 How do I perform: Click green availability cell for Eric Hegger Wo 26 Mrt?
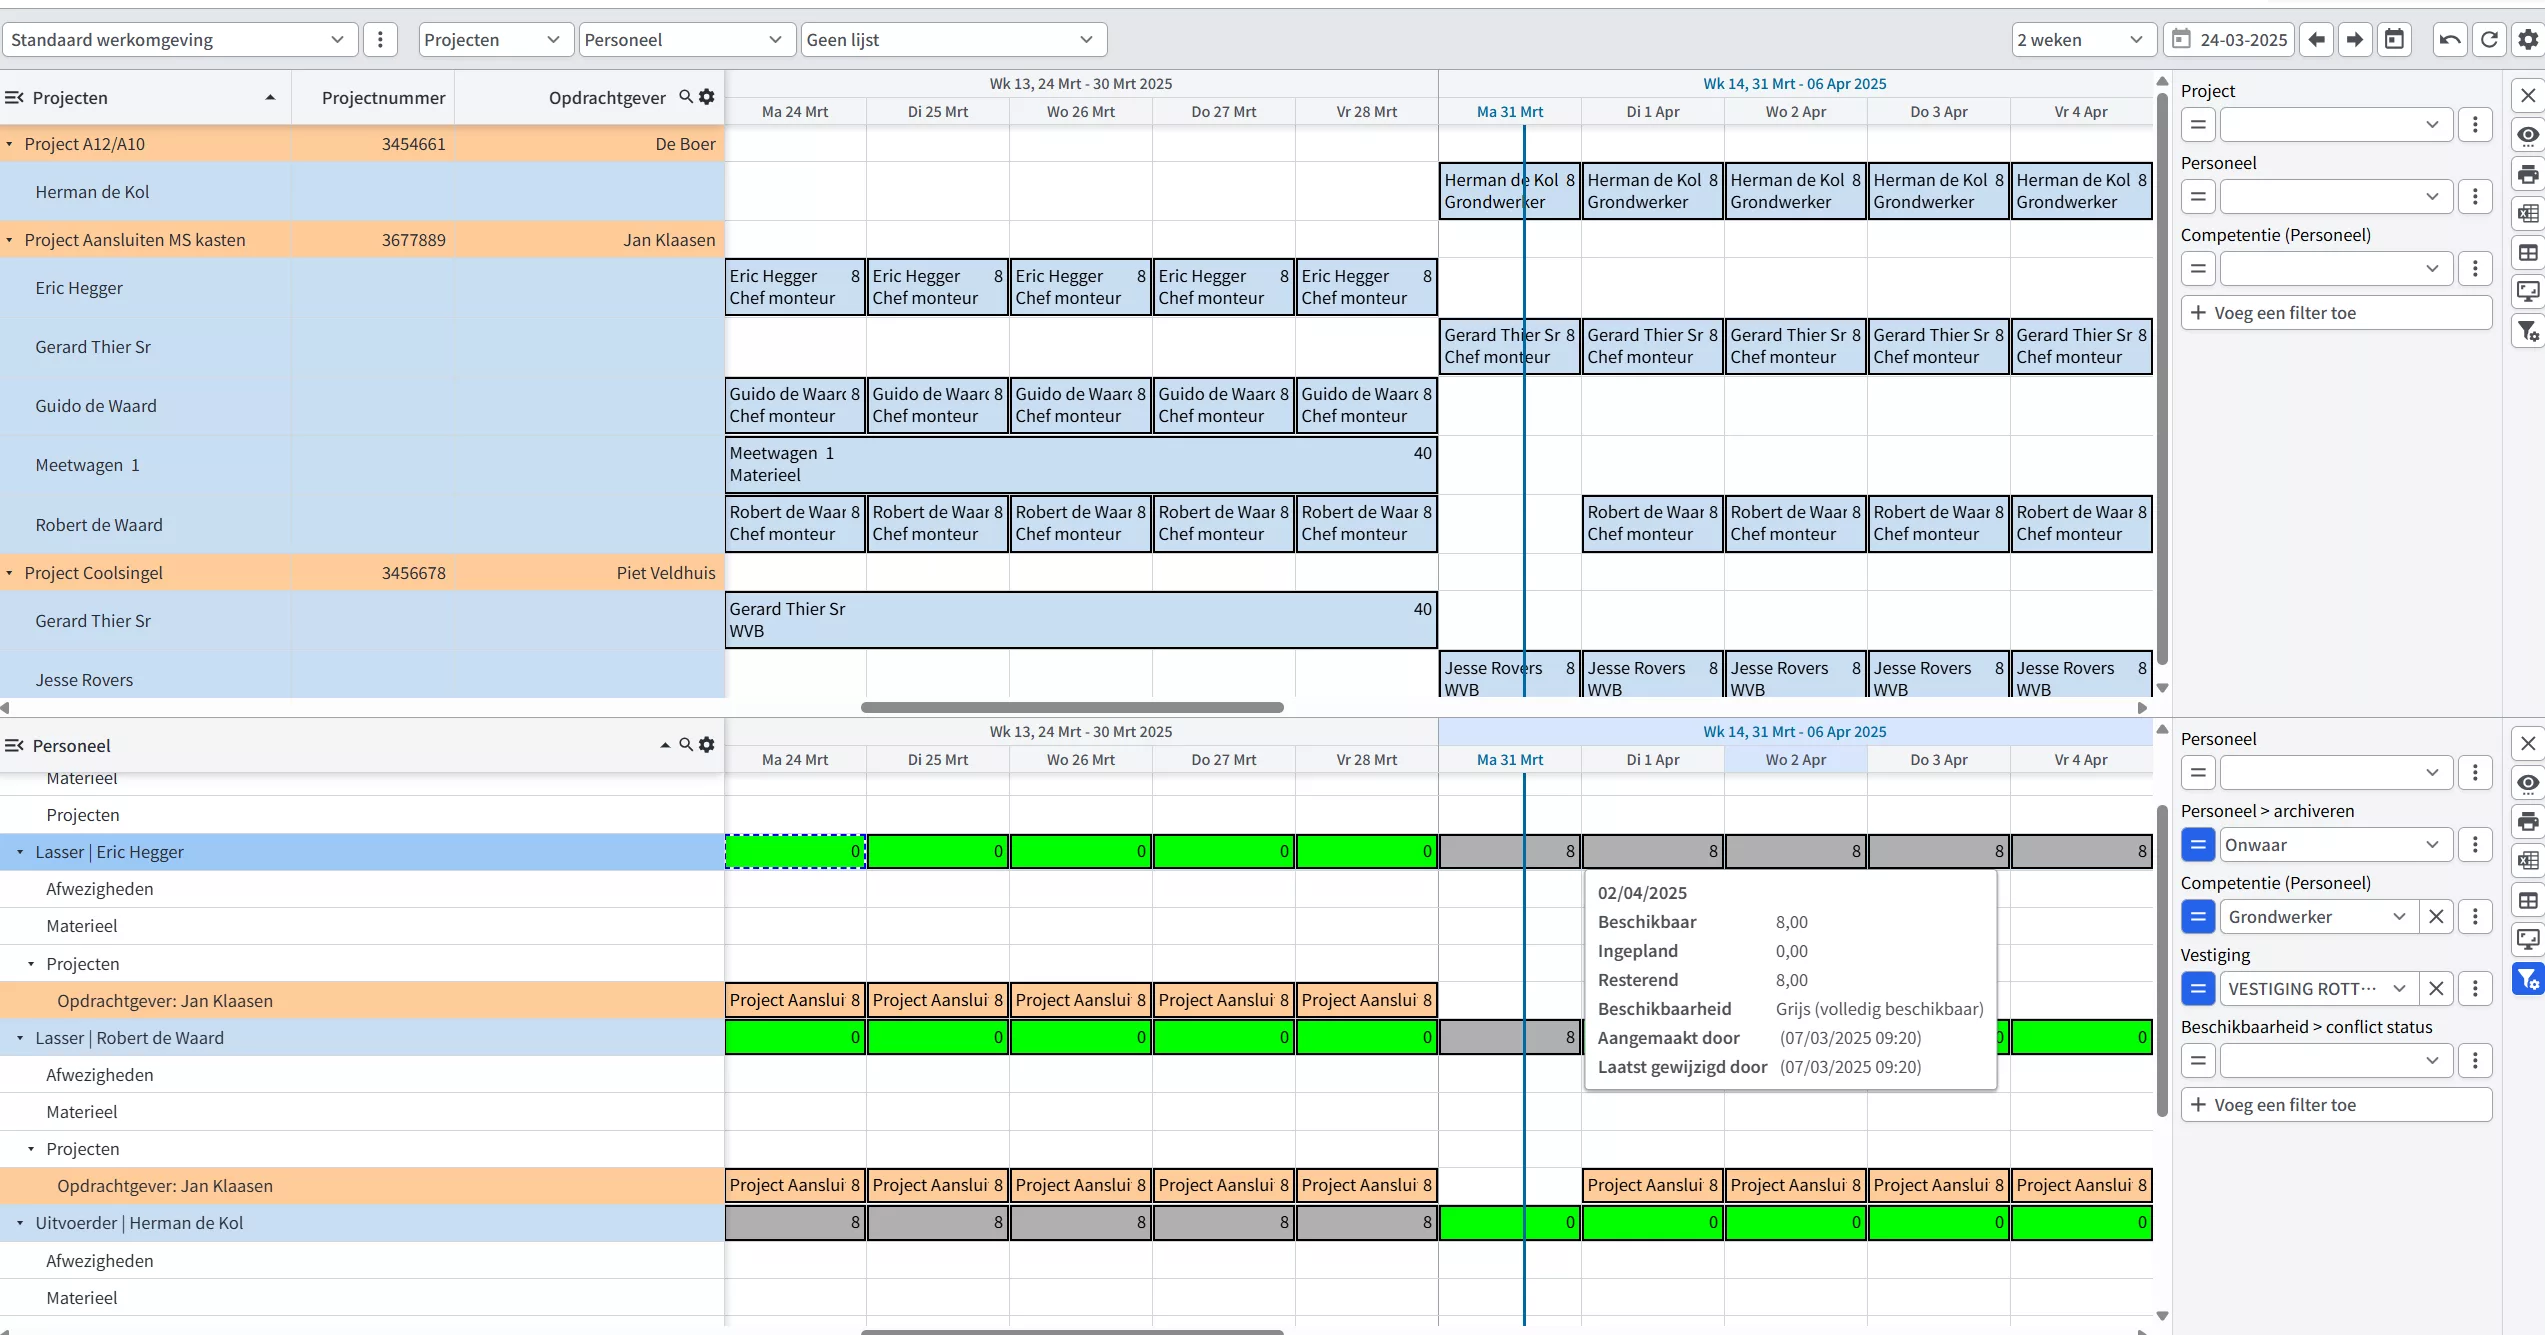(1080, 852)
